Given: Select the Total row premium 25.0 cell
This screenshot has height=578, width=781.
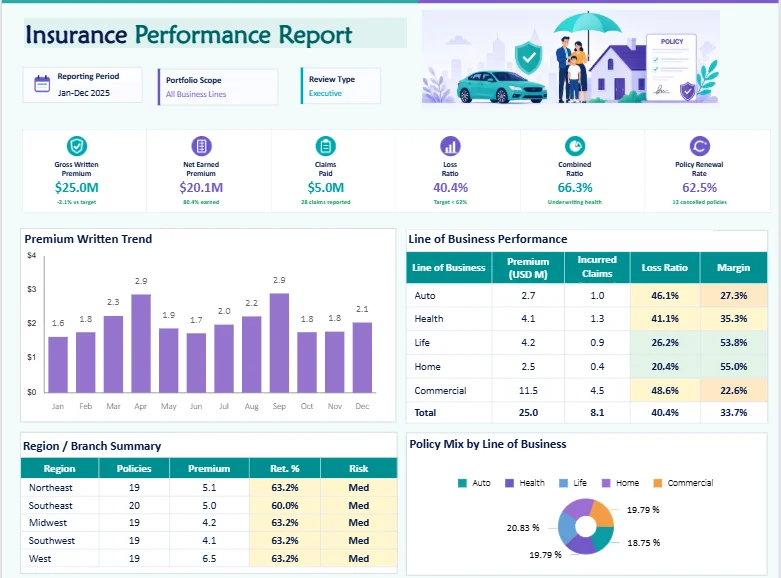Looking at the screenshot, I should [x=528, y=413].
